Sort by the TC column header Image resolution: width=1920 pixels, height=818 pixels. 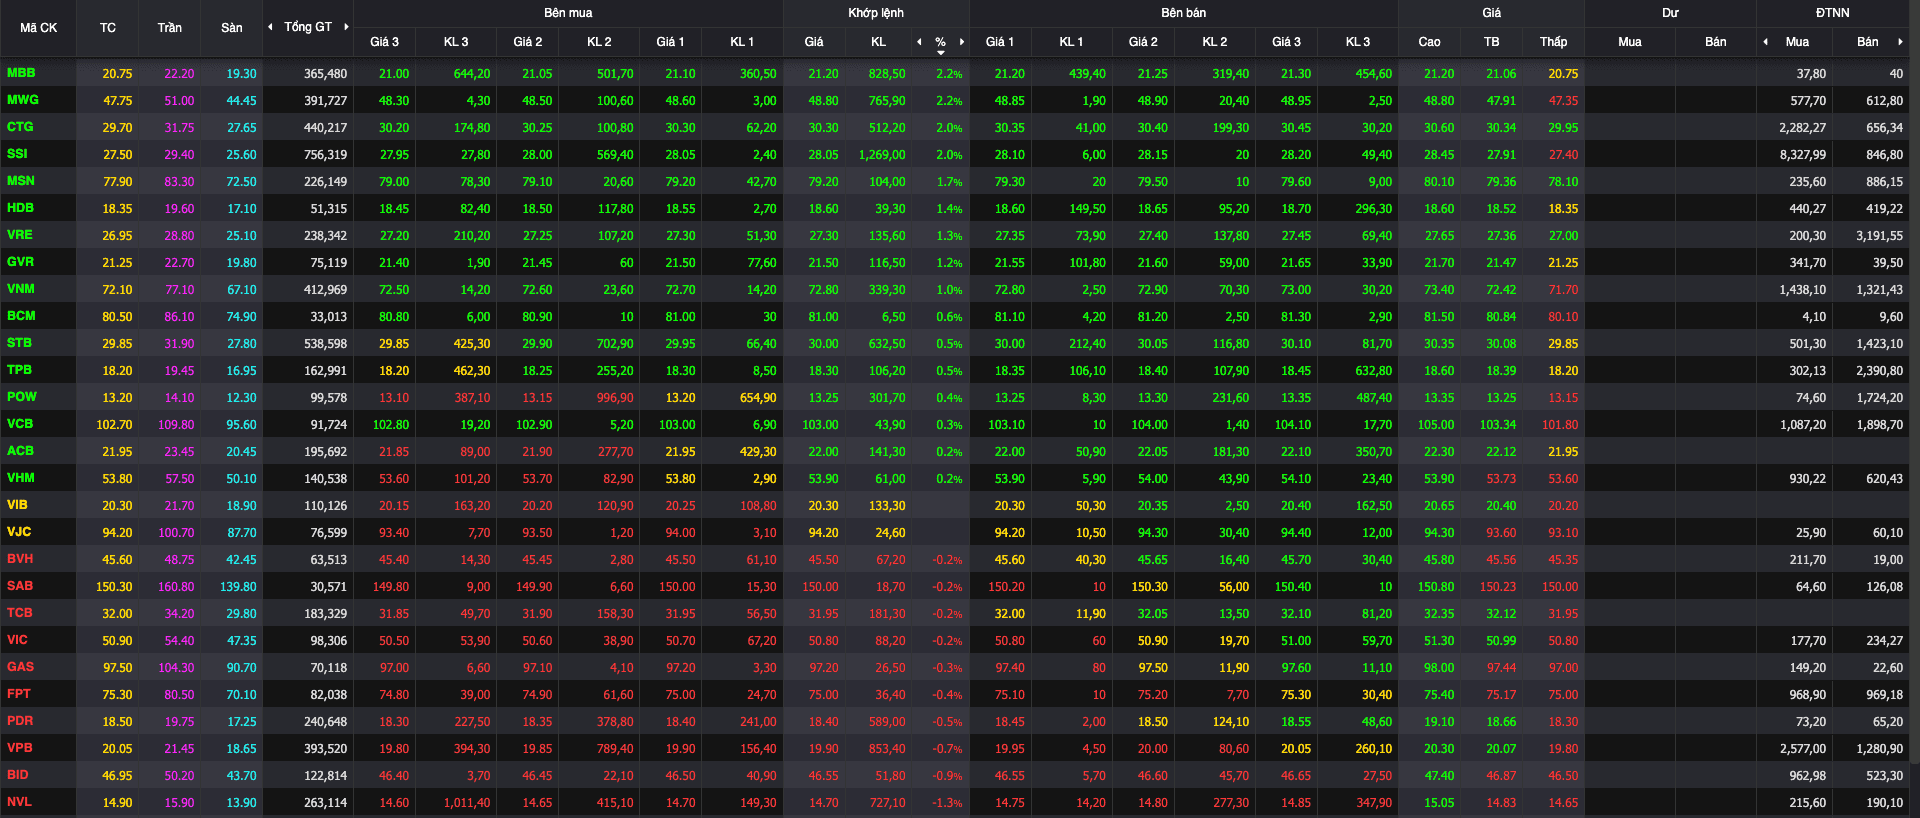[x=108, y=28]
